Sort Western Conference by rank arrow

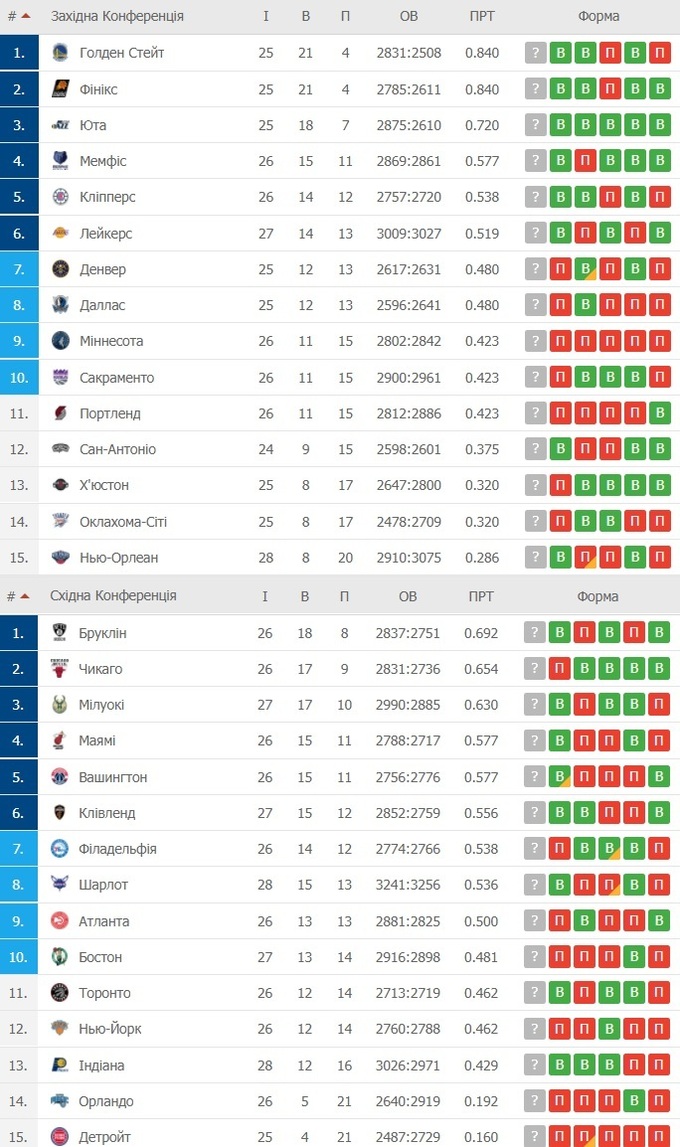[x=25, y=16]
